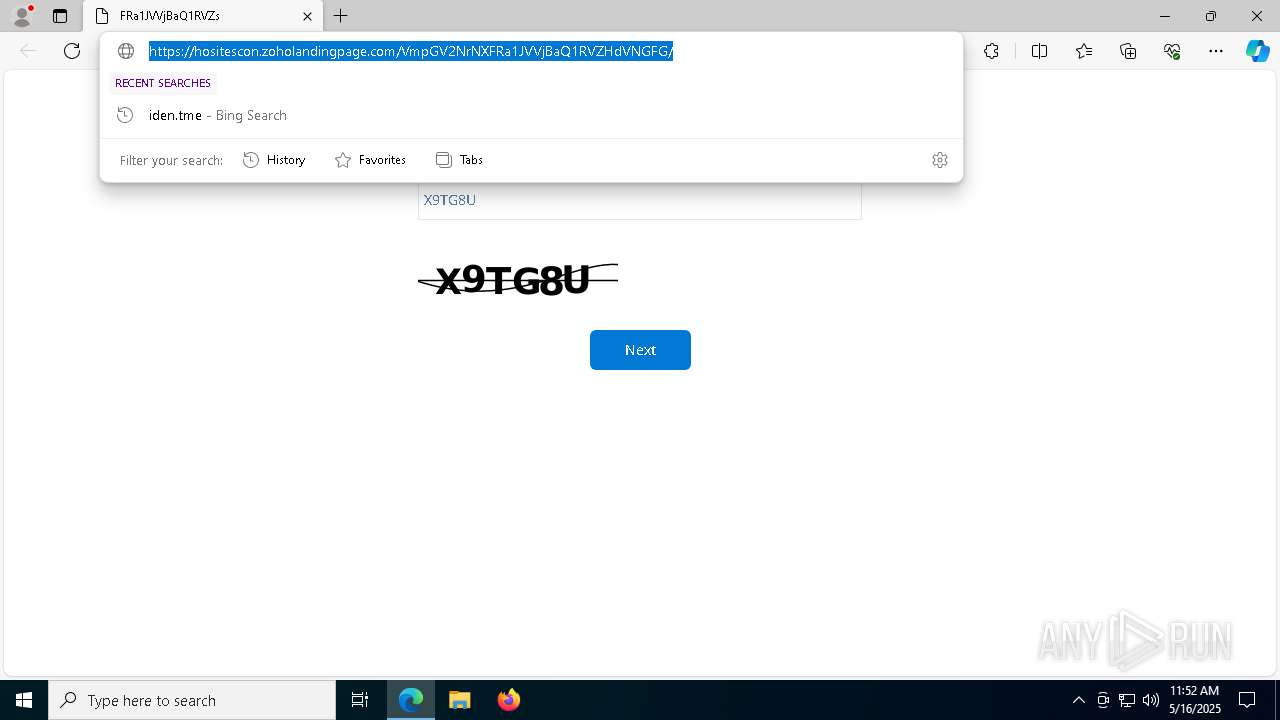Viewport: 1280px width, 720px height.
Task: Click the blue Next button
Action: [640, 350]
